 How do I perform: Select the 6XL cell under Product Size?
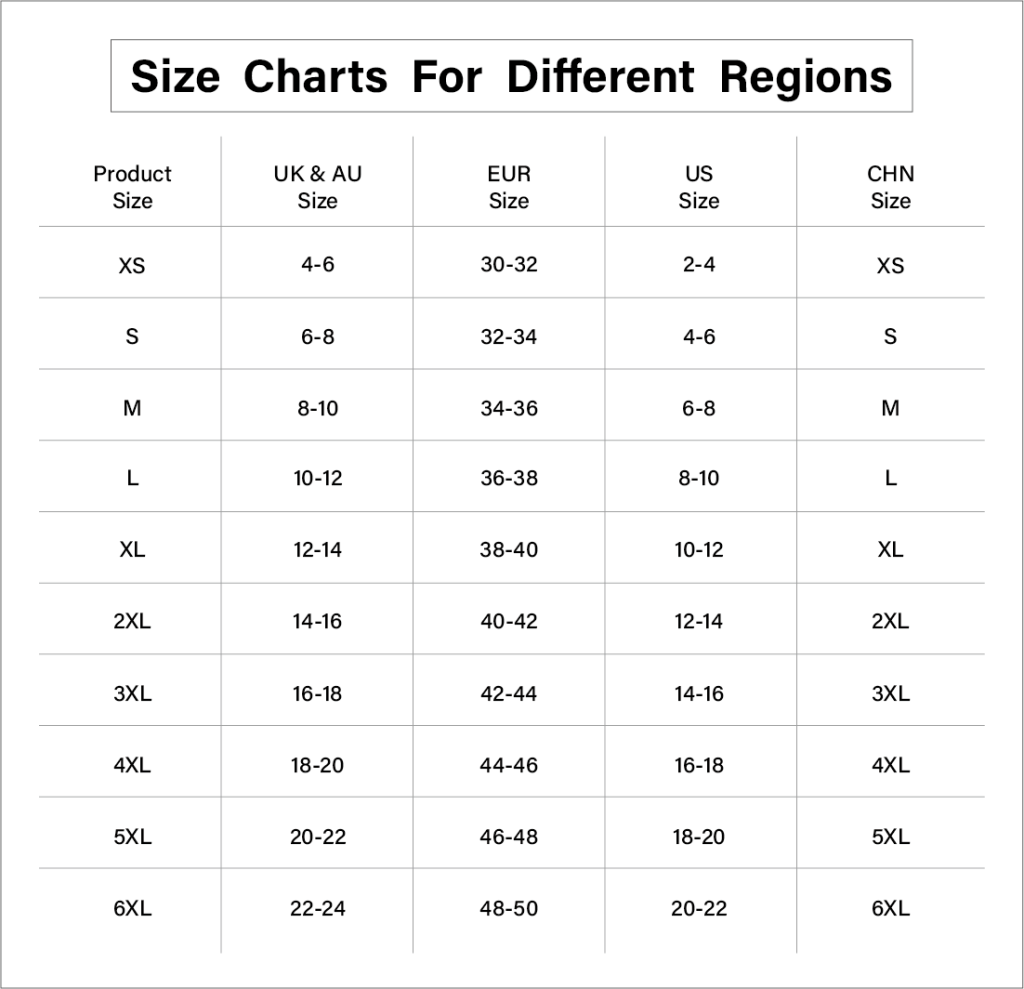tap(132, 908)
